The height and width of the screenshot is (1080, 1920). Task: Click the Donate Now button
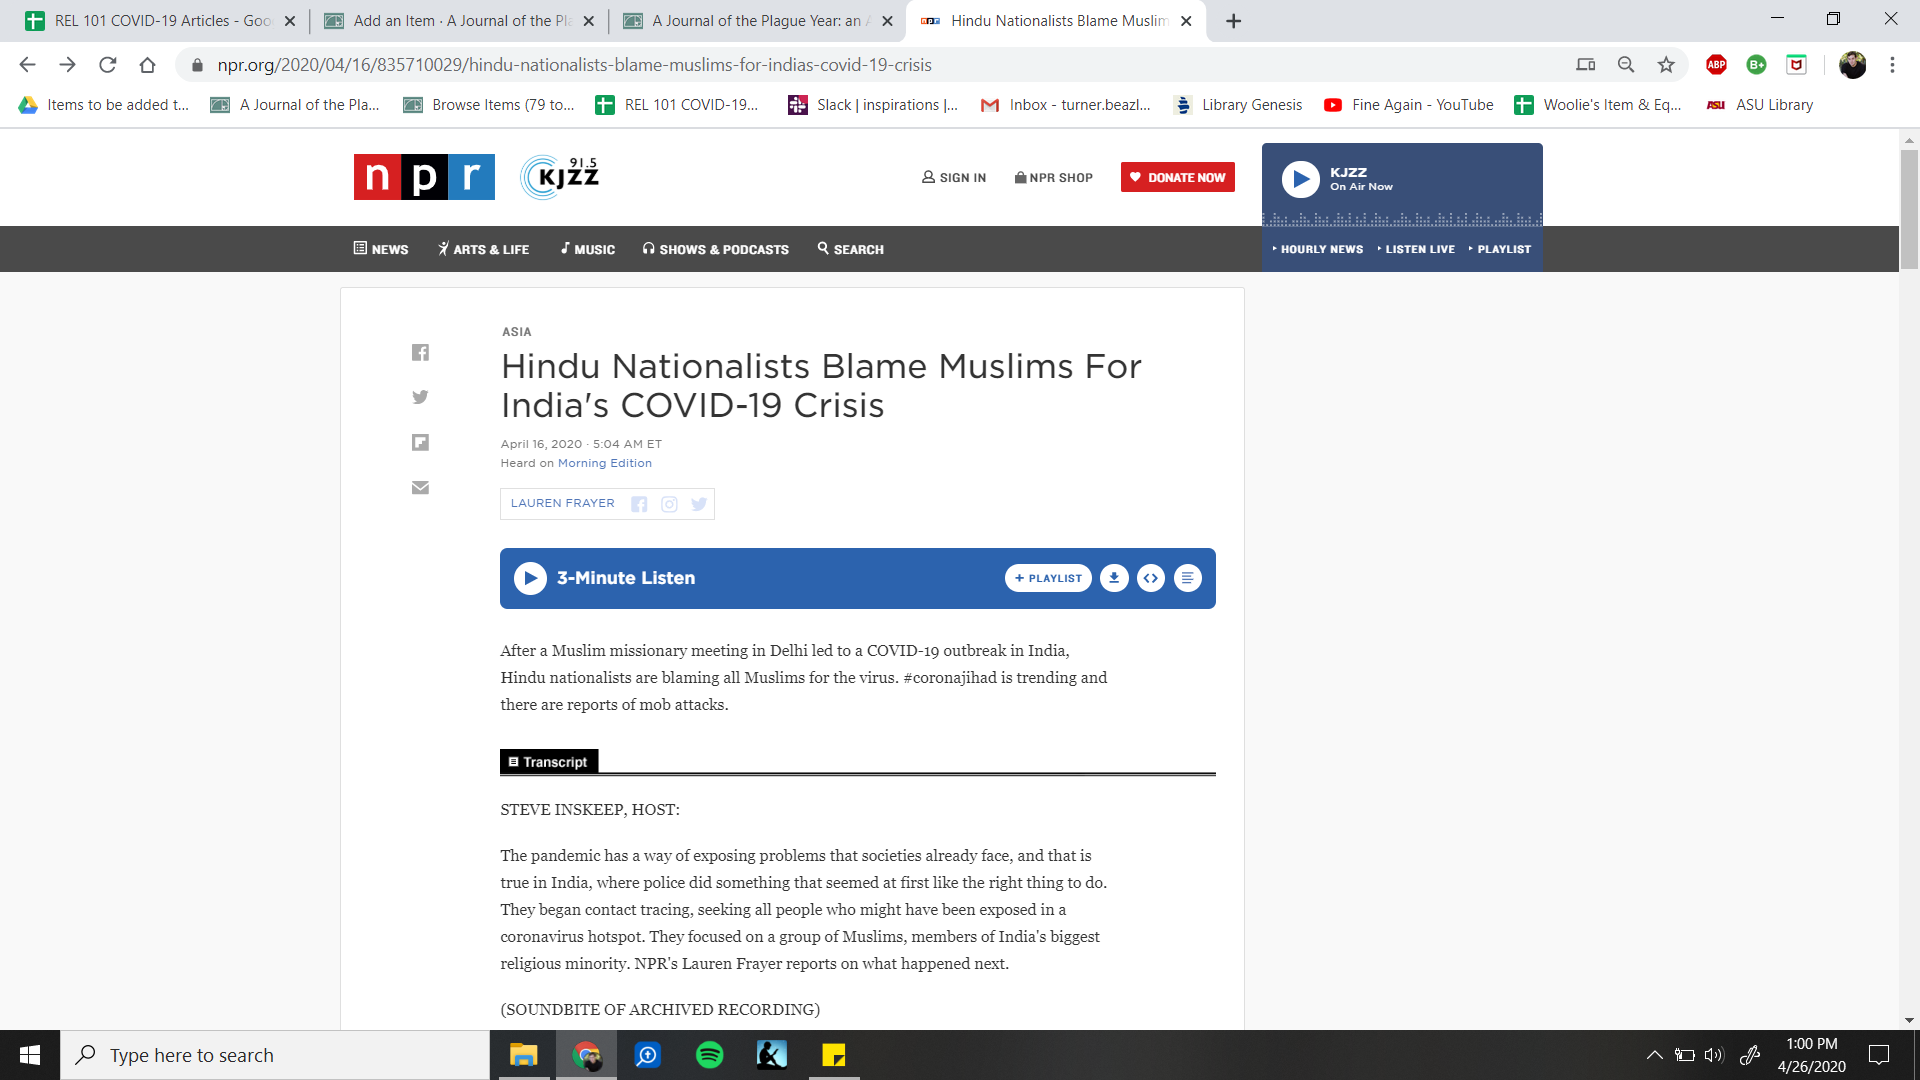pyautogui.click(x=1177, y=177)
